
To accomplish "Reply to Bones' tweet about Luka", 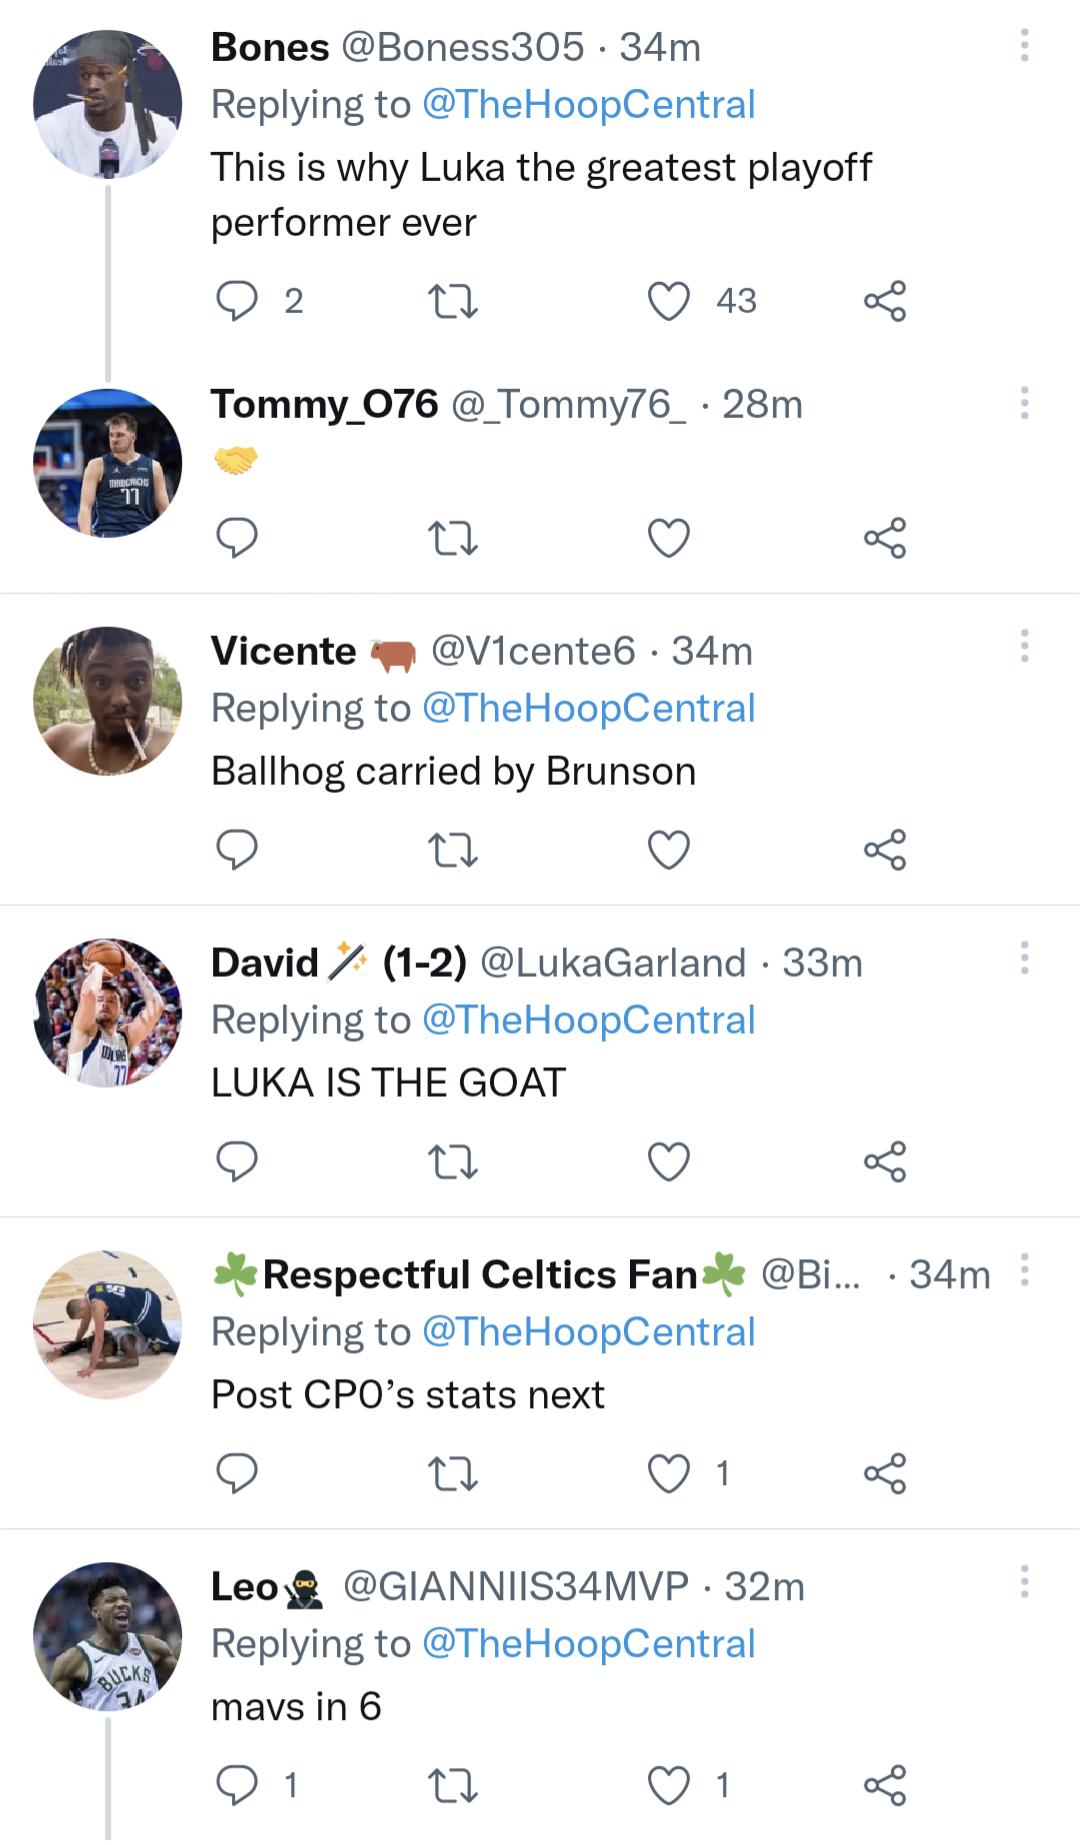I will coord(237,301).
